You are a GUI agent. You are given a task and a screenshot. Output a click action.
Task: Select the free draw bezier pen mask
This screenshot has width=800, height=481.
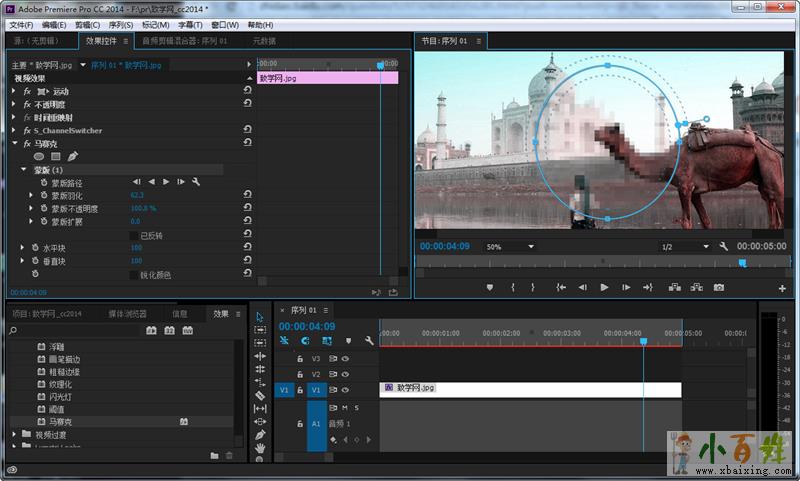[72, 157]
